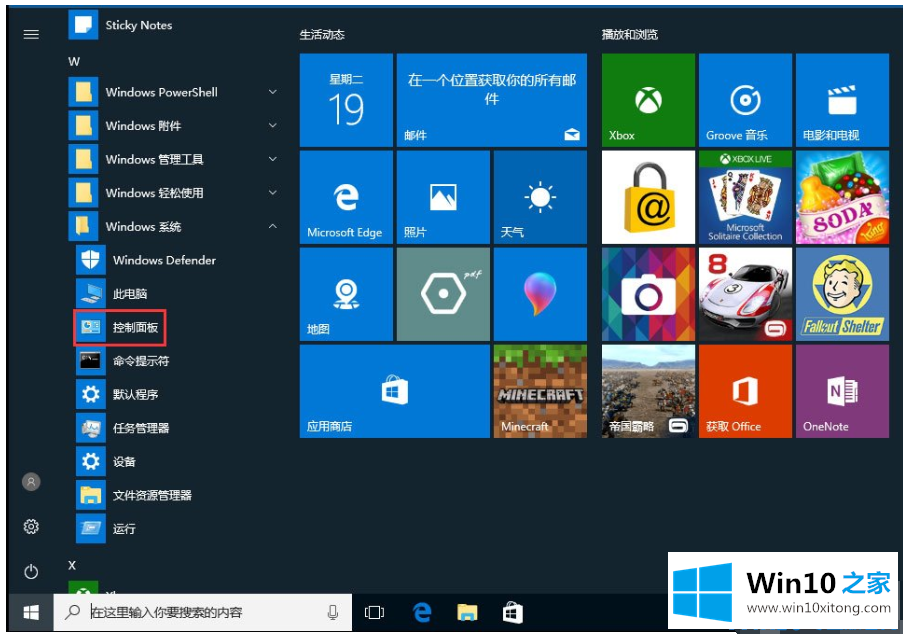Open 运行 (Run) entry
The width and height of the screenshot is (903, 634).
pos(106,529)
